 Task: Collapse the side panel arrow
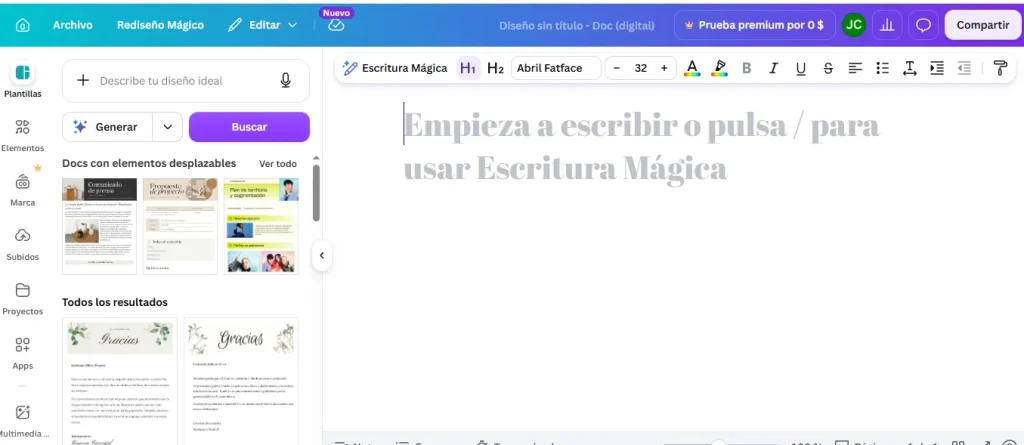[x=321, y=255]
